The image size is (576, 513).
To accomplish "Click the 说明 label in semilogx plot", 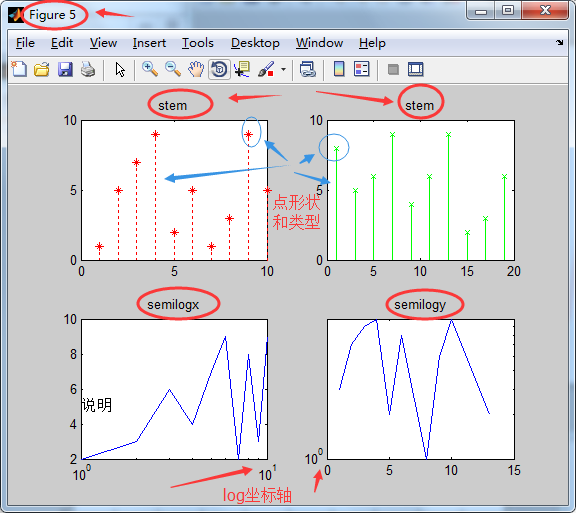I will pyautogui.click(x=97, y=405).
